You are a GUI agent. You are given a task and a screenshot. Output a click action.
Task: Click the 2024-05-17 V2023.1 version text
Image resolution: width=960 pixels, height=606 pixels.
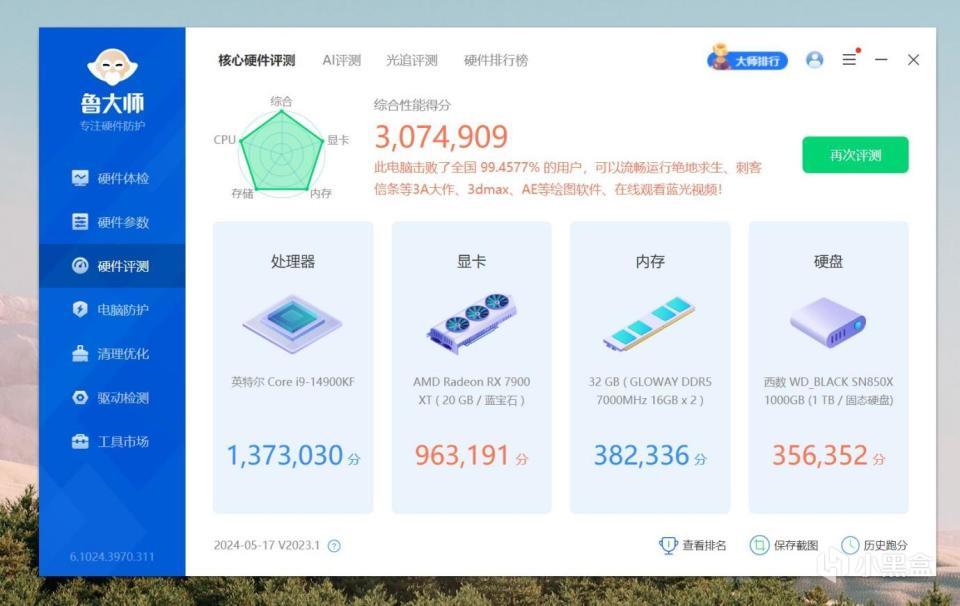tap(267, 545)
